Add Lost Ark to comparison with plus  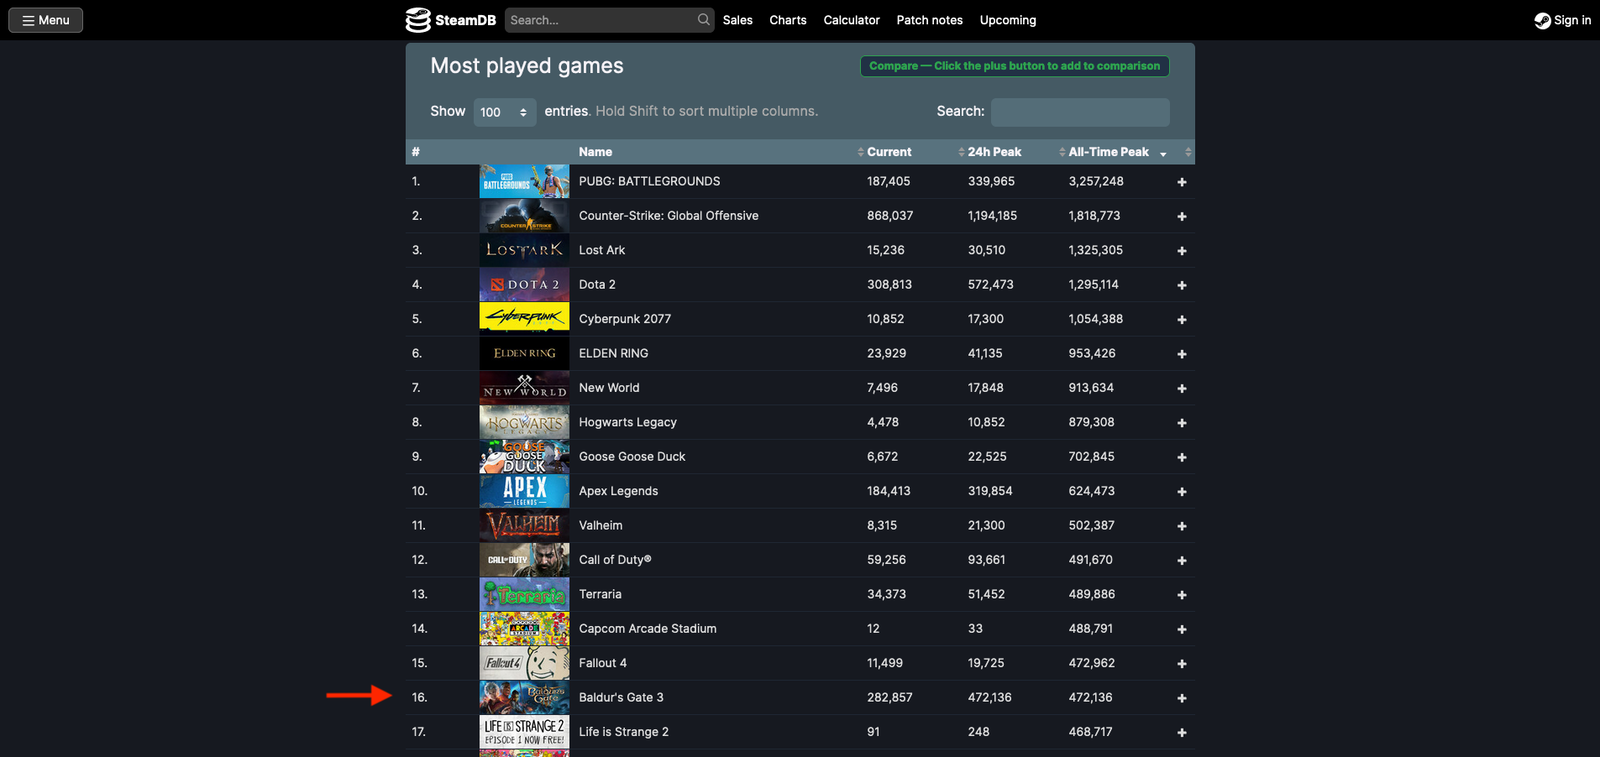(x=1182, y=251)
